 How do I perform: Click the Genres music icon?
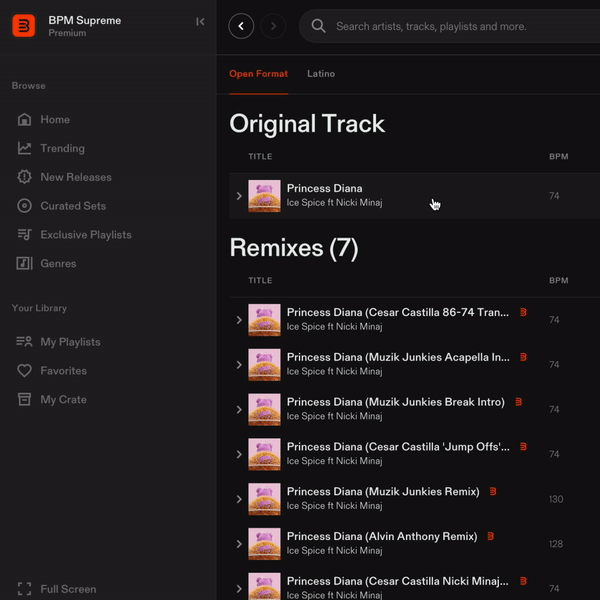coord(24,263)
